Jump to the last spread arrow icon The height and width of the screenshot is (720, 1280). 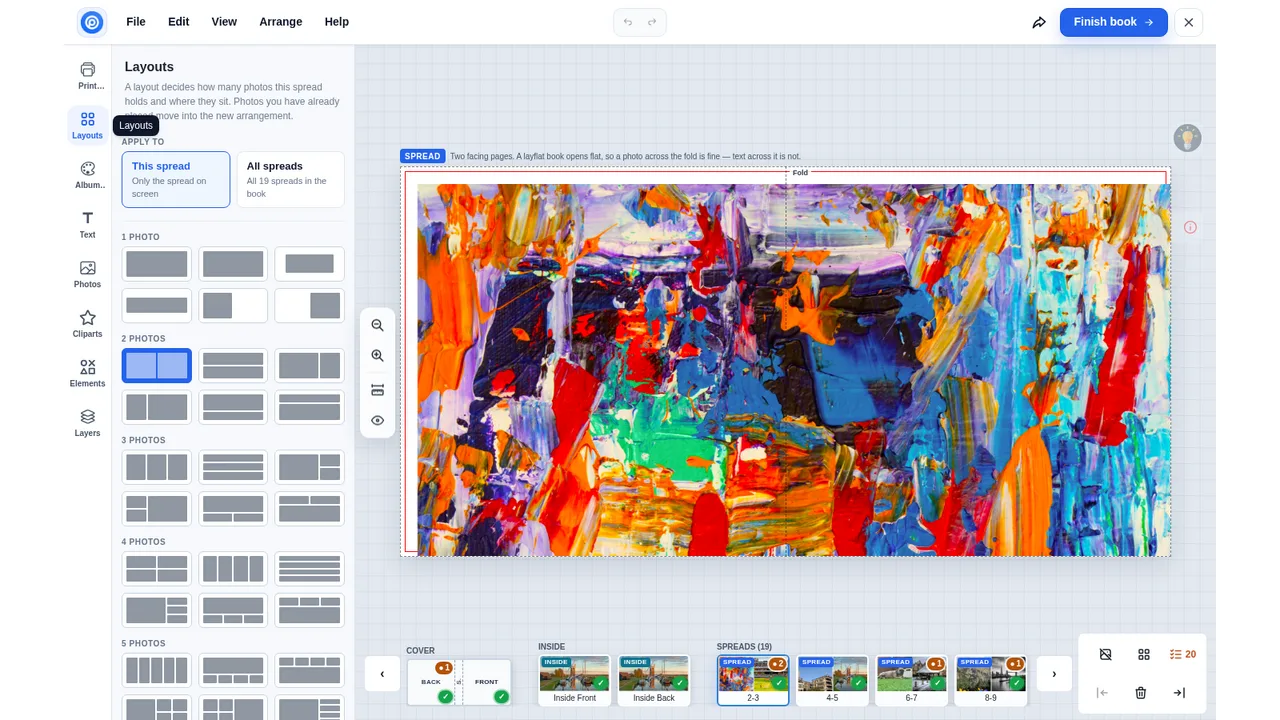click(x=1179, y=693)
